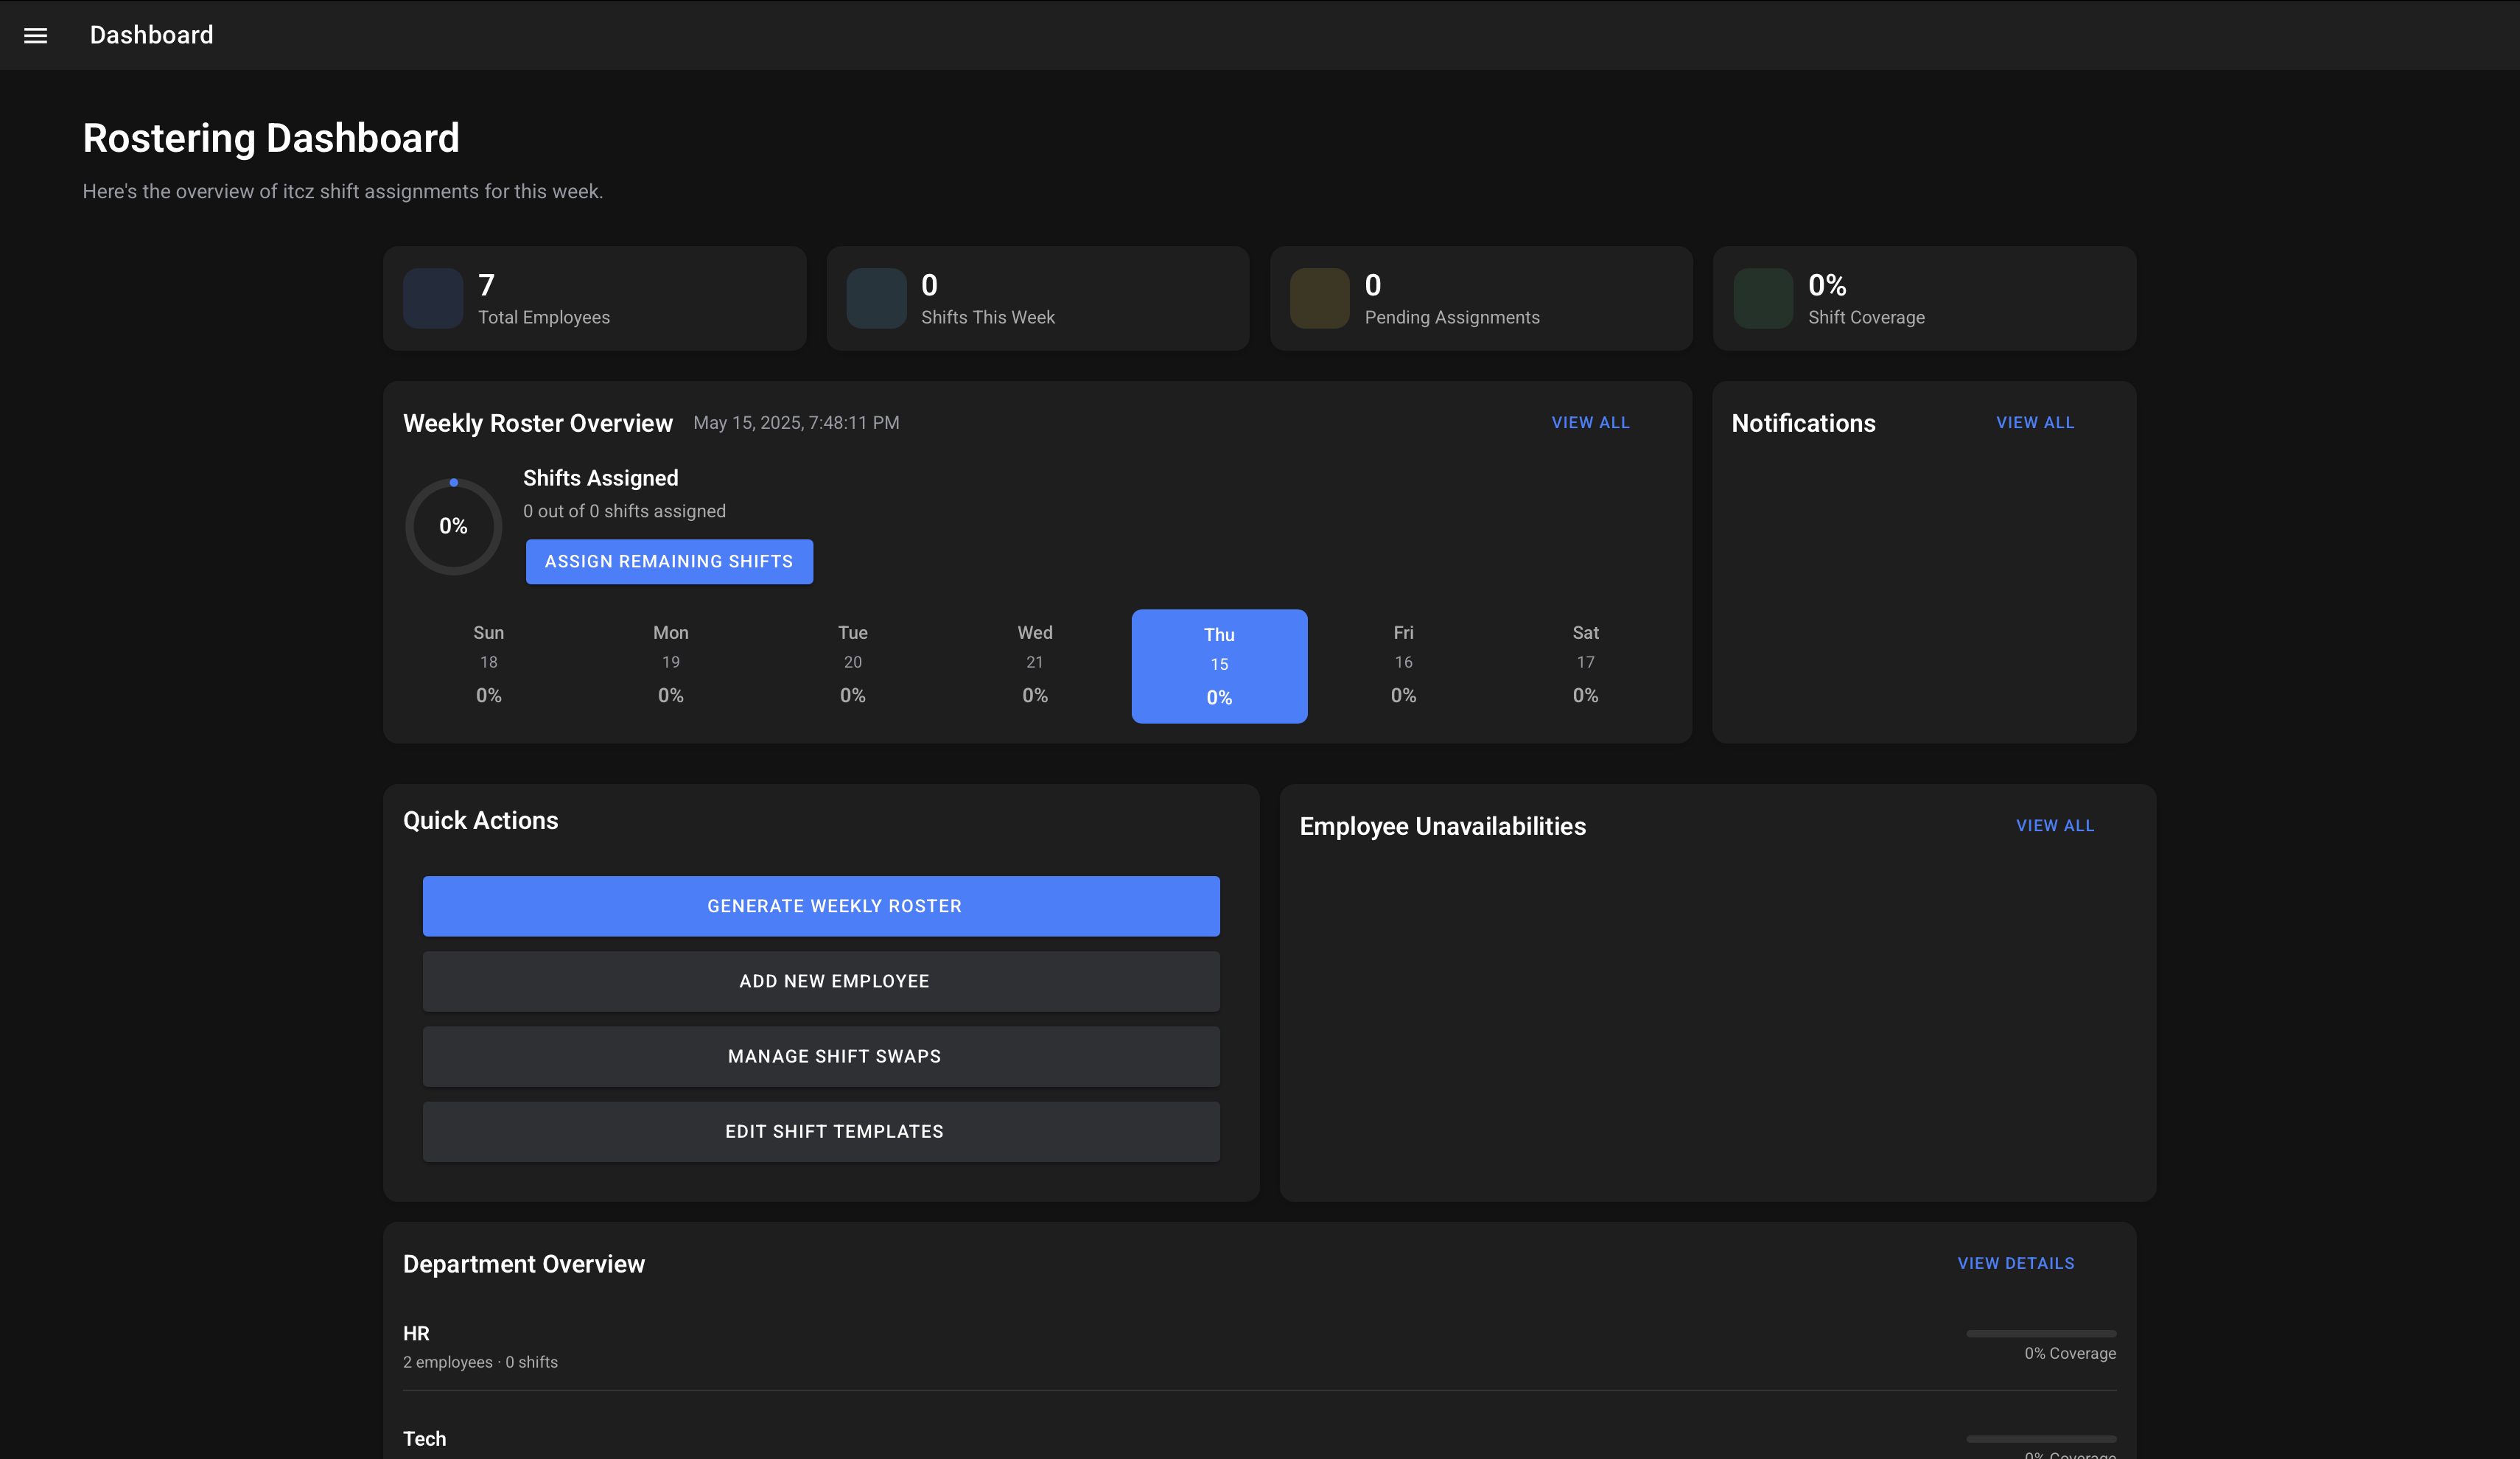Select the Sun 18 day tile

click(489, 664)
